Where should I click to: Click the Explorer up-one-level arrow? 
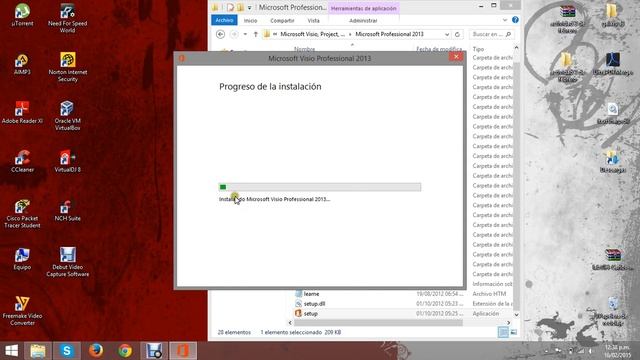point(256,34)
